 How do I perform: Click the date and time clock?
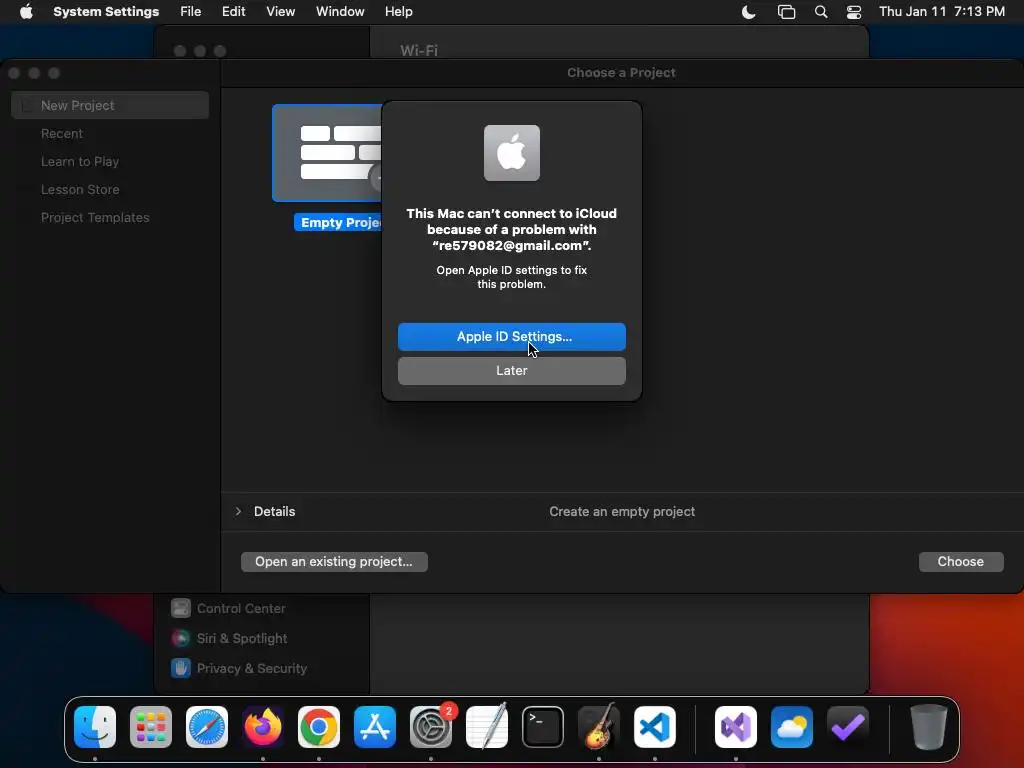[942, 12]
